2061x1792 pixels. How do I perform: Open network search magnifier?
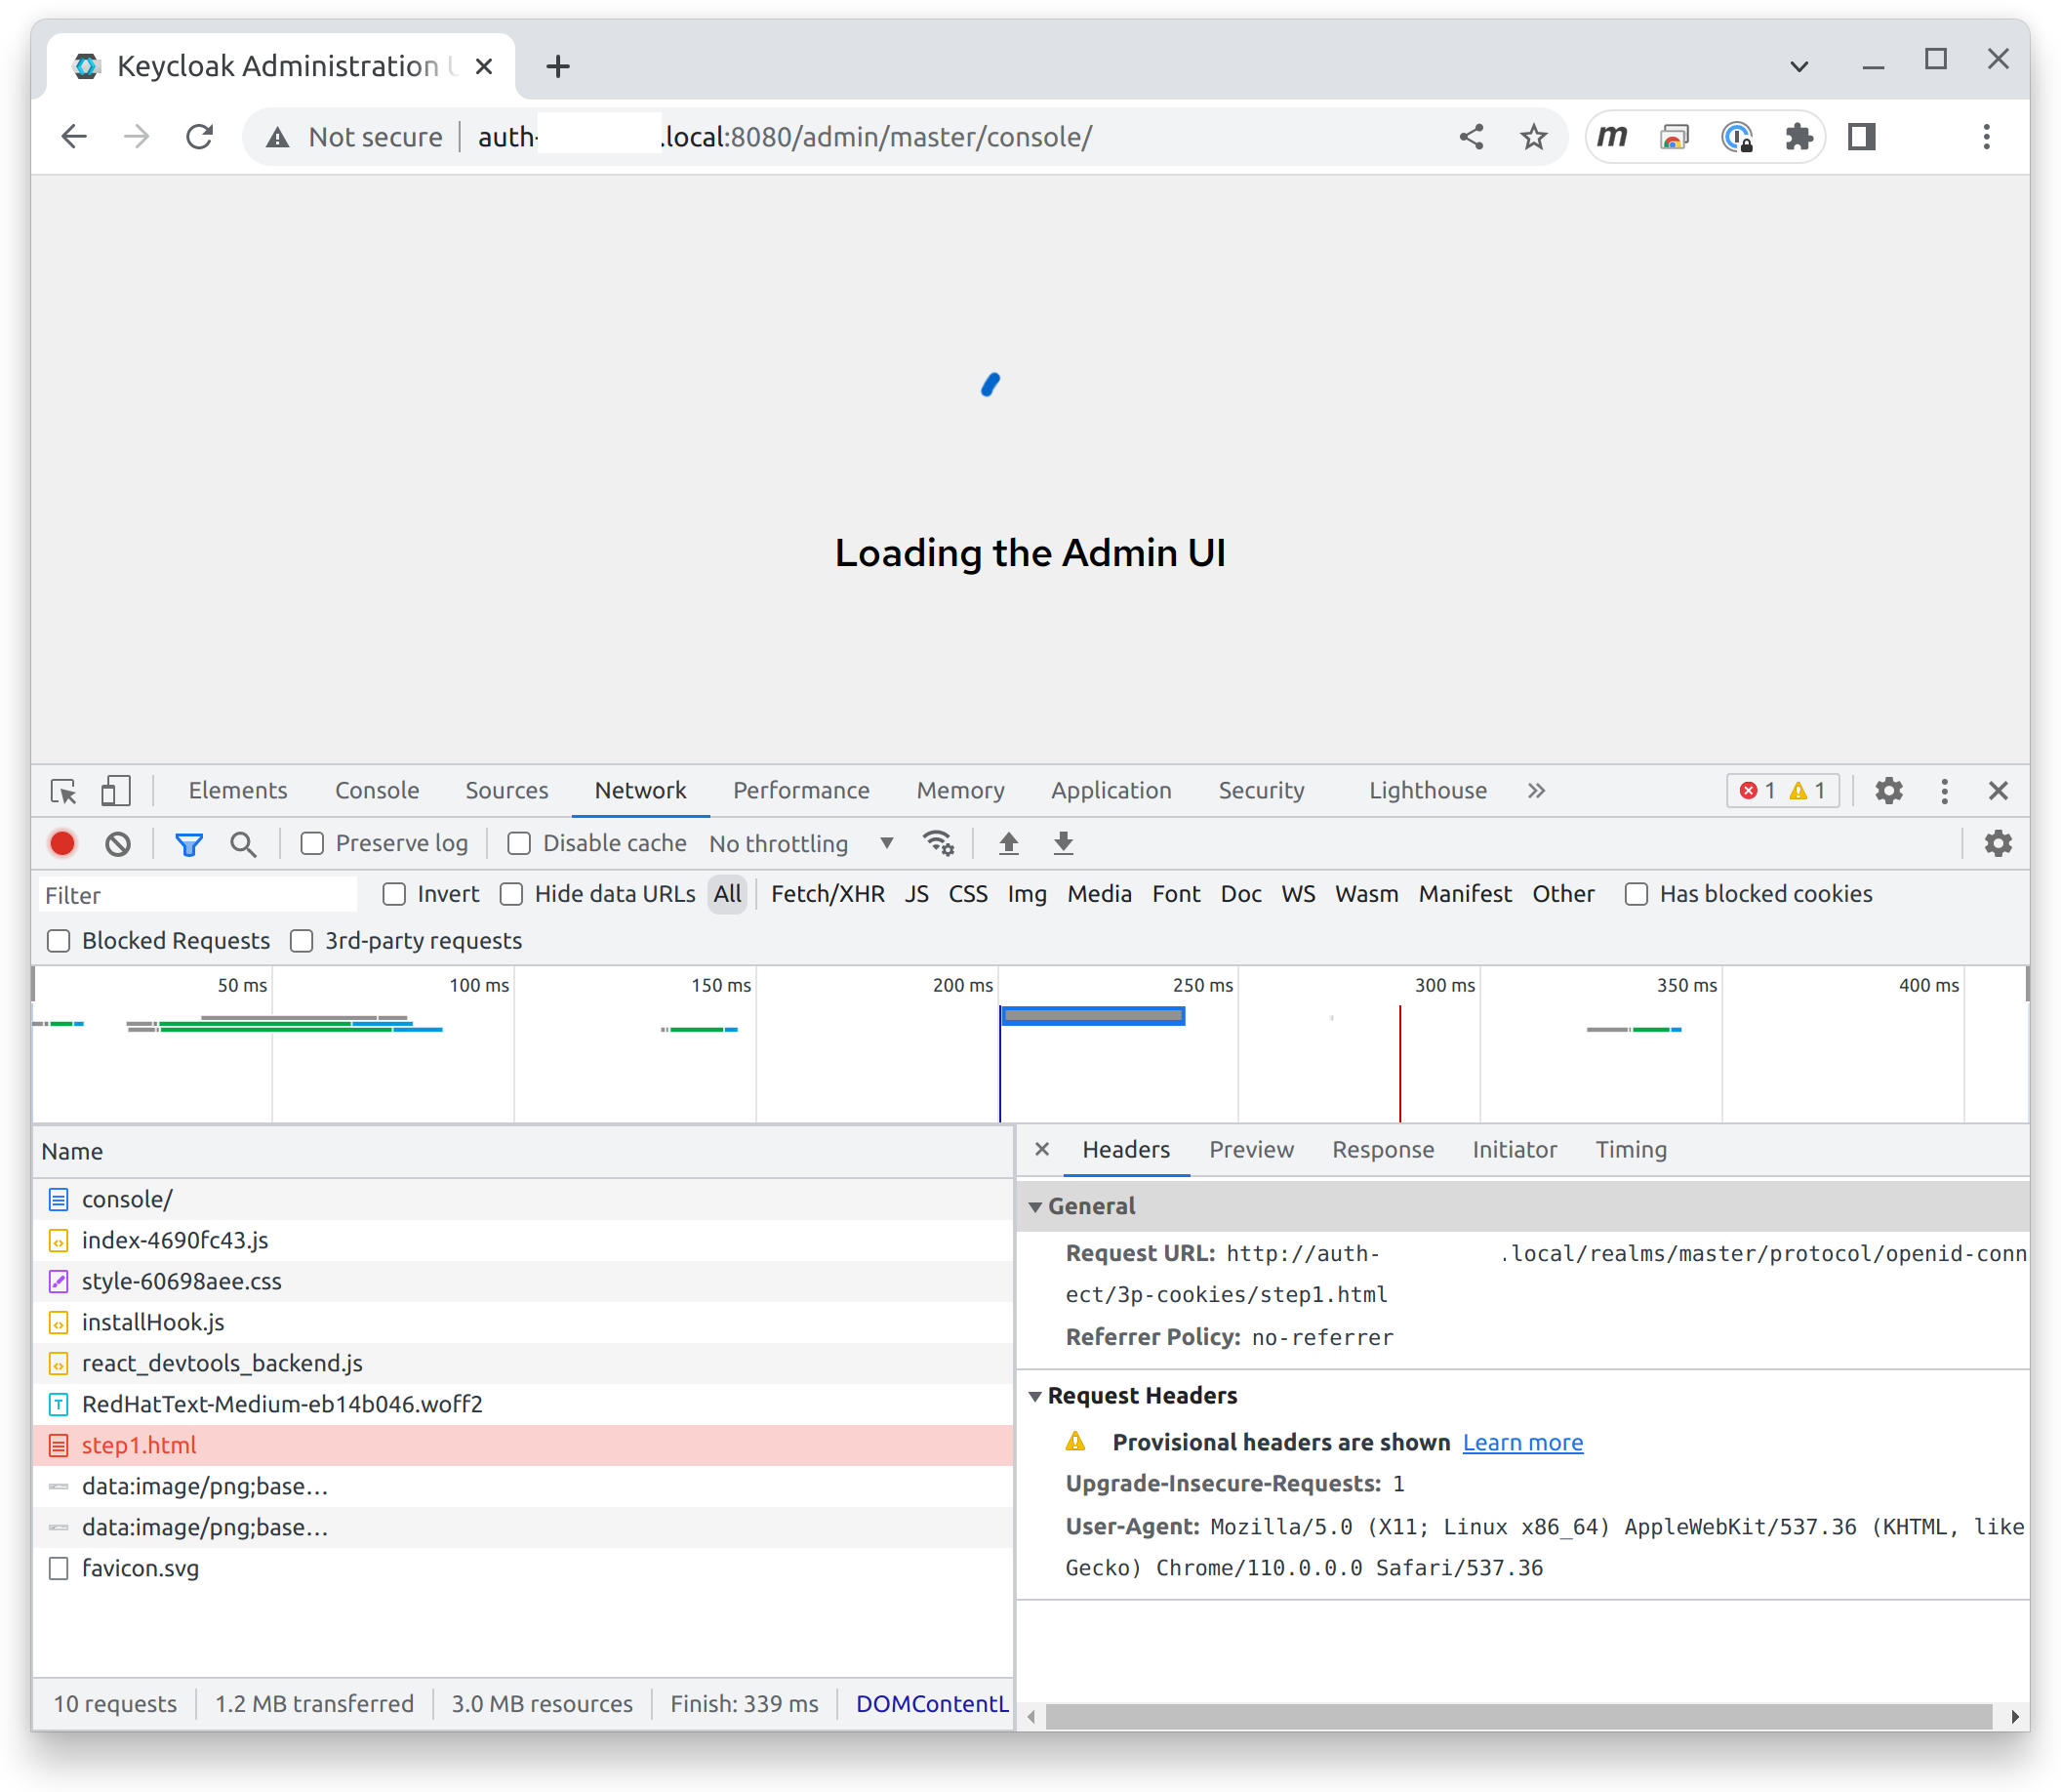(x=243, y=844)
